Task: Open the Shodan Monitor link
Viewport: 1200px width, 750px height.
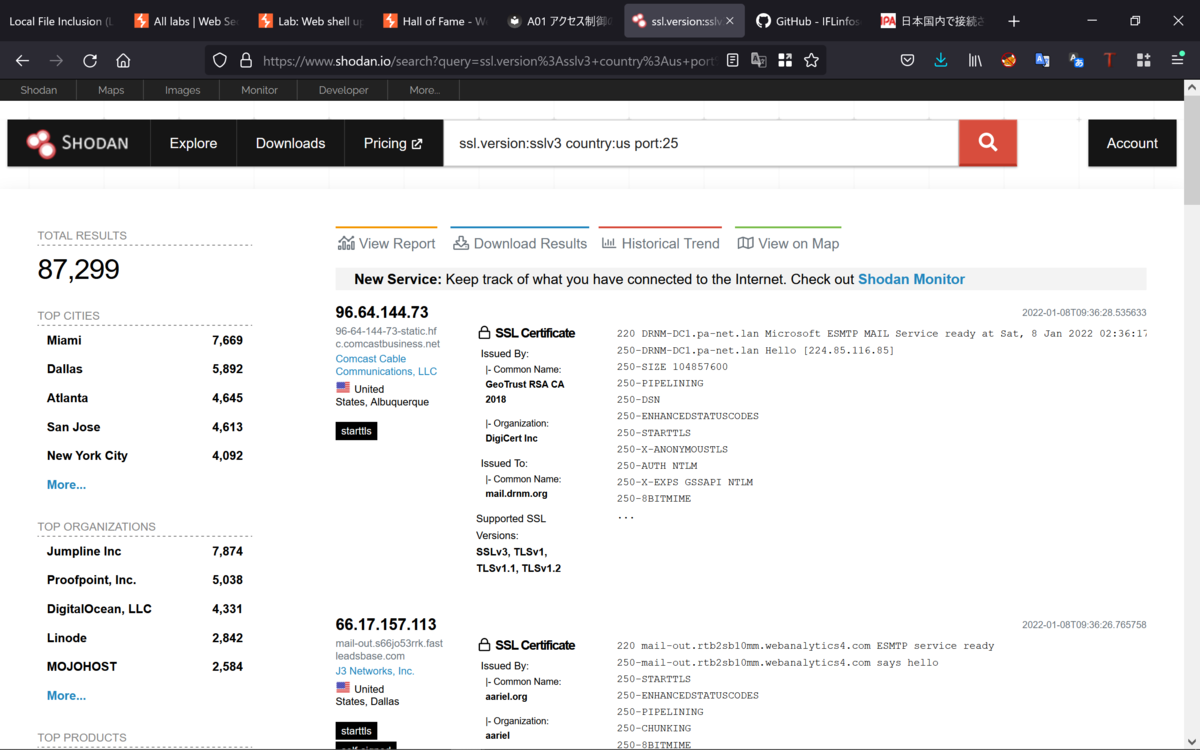Action: pos(911,280)
